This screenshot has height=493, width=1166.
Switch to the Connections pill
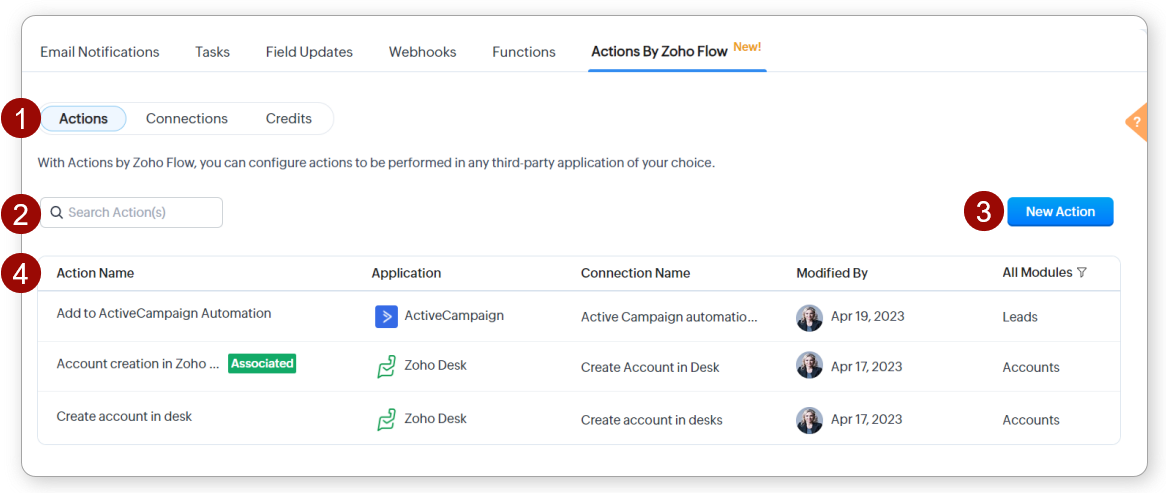coord(187,119)
